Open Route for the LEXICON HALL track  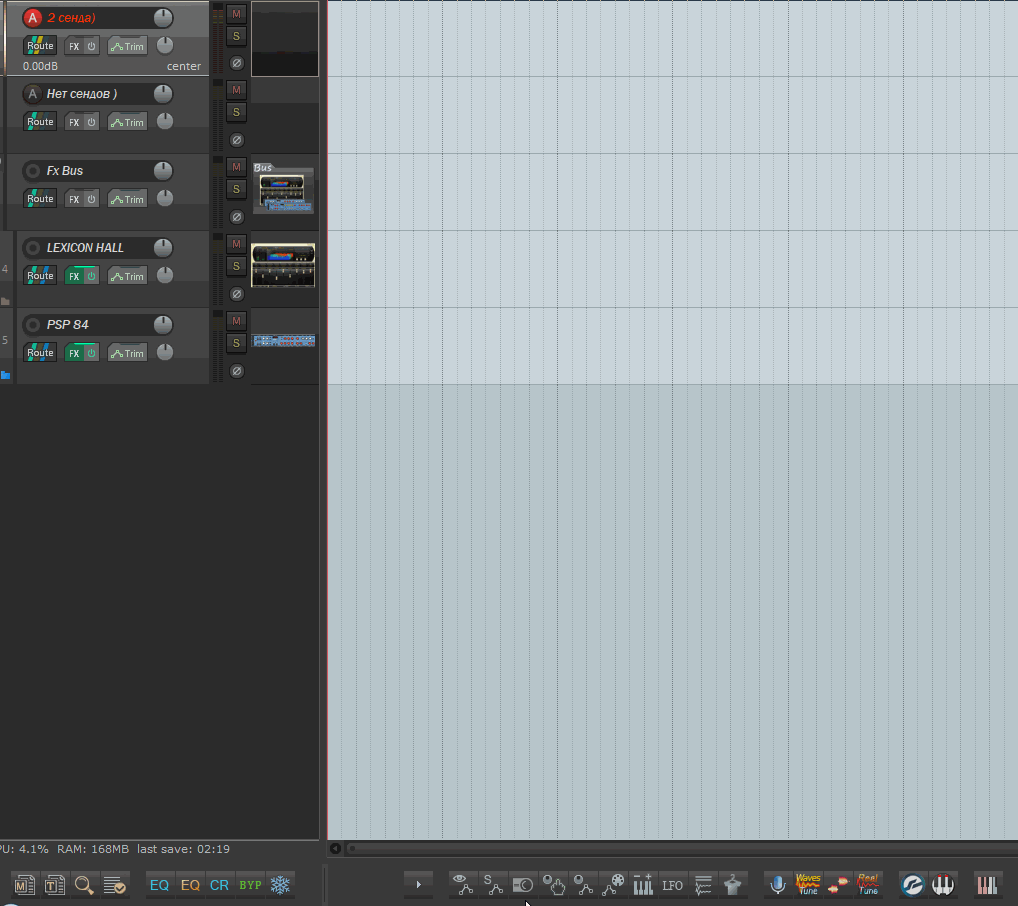pyautogui.click(x=40, y=275)
